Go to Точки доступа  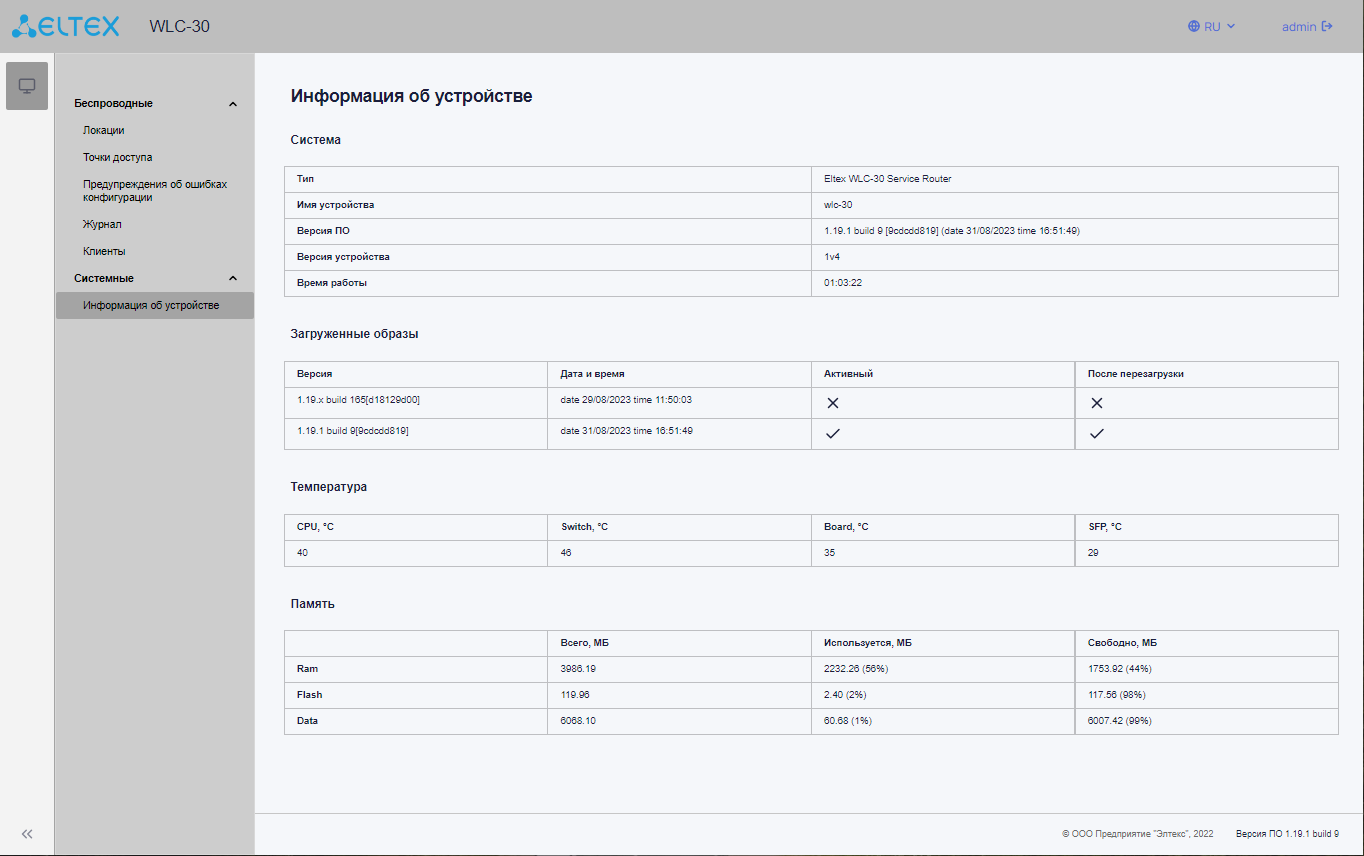118,158
